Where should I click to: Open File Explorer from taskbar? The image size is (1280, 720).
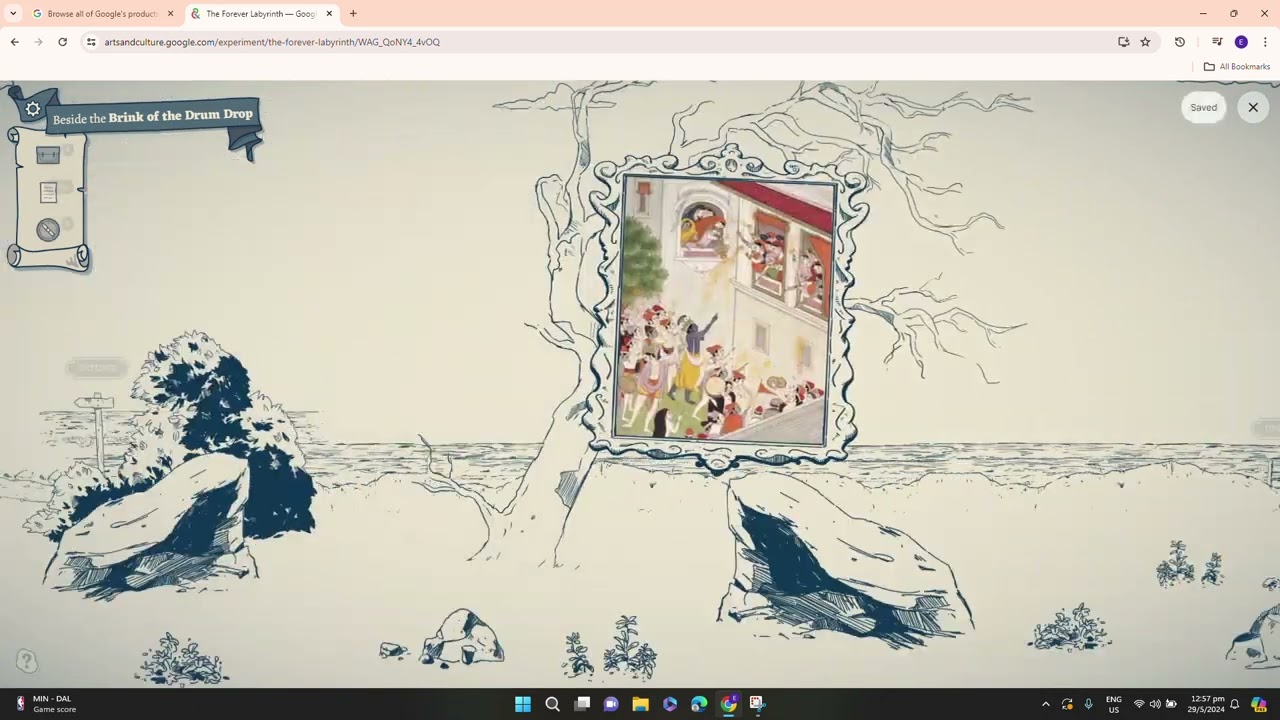coord(640,704)
